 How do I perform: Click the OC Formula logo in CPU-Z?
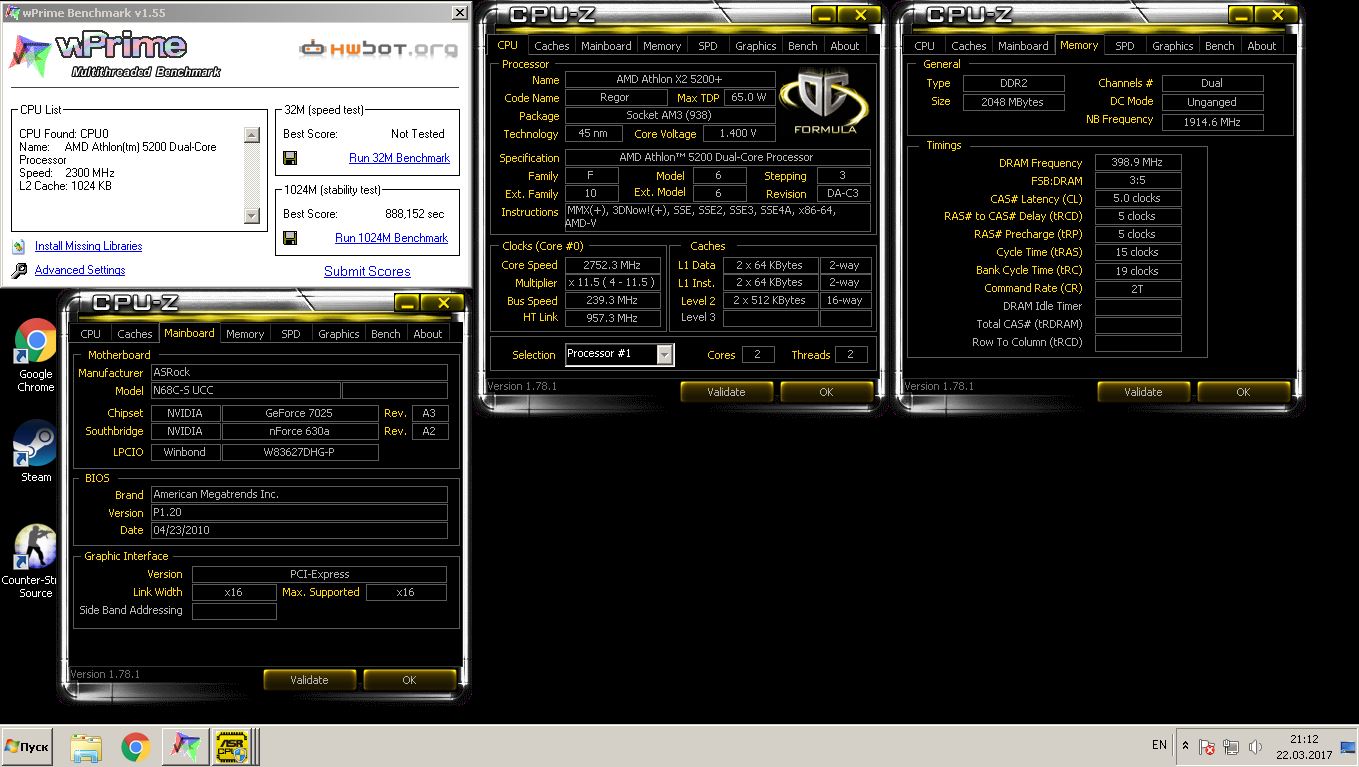[x=825, y=103]
